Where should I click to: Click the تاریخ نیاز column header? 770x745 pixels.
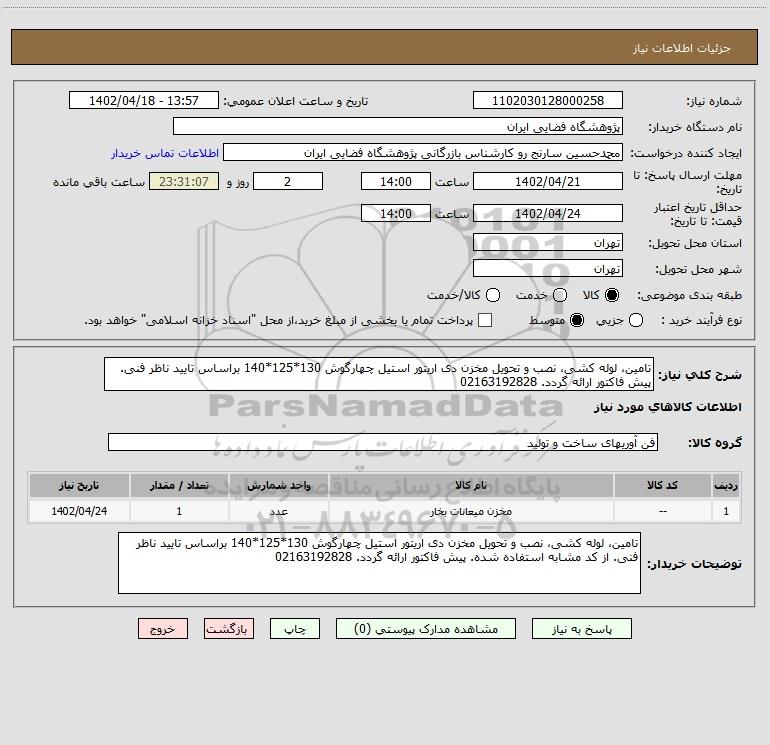pos(79,485)
